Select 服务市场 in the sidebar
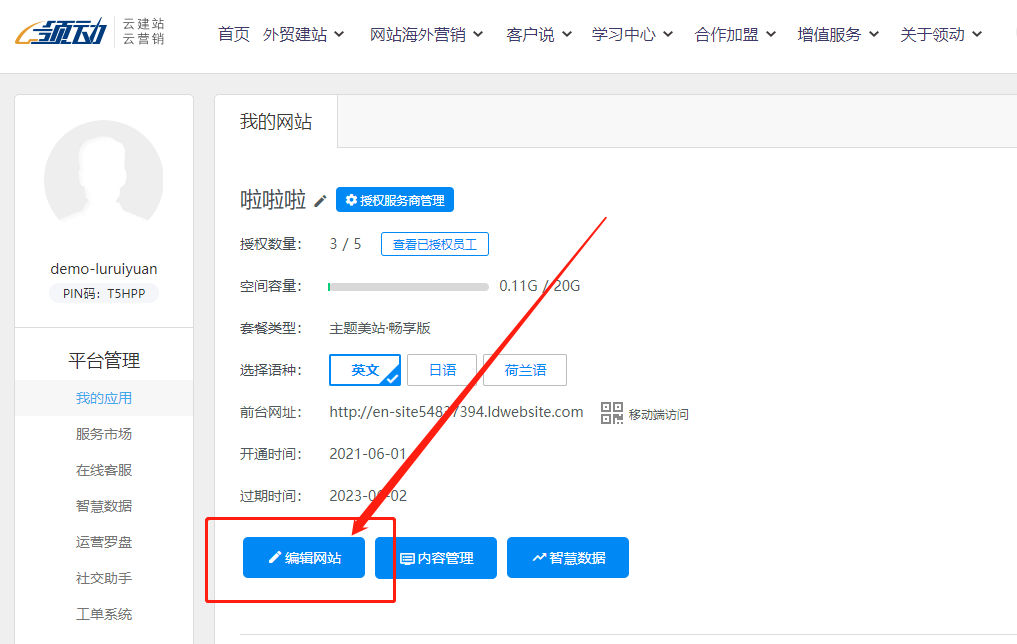The height and width of the screenshot is (644, 1017). click(x=104, y=434)
